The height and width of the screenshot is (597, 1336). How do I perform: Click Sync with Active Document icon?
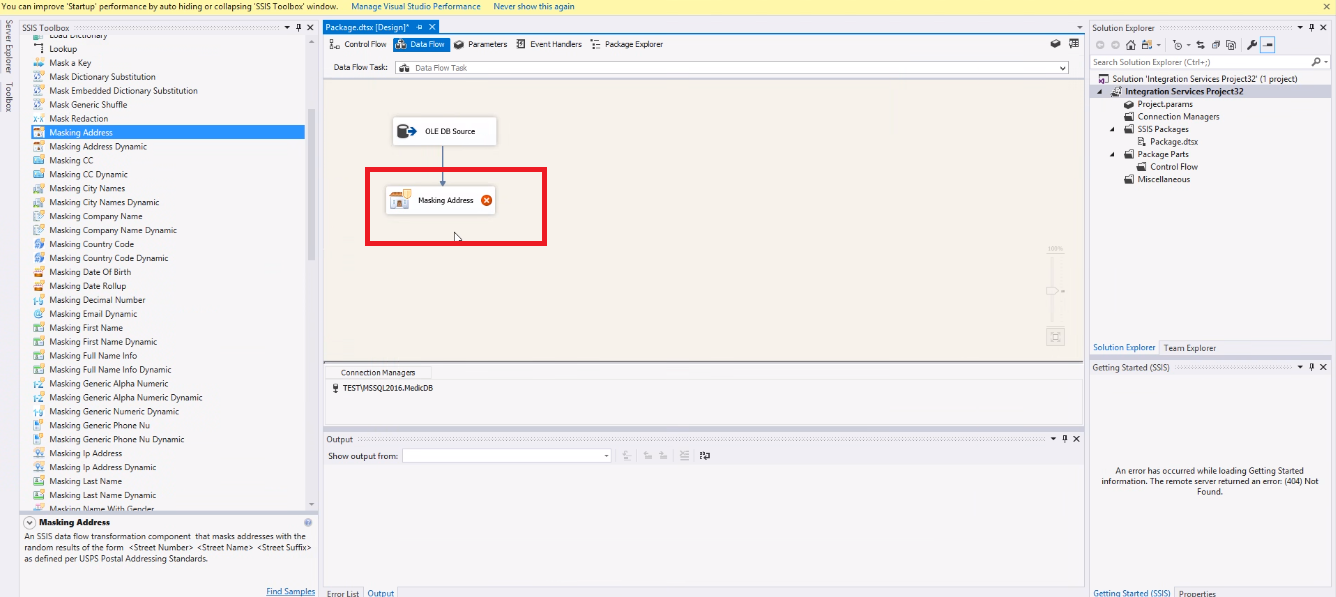click(1200, 45)
